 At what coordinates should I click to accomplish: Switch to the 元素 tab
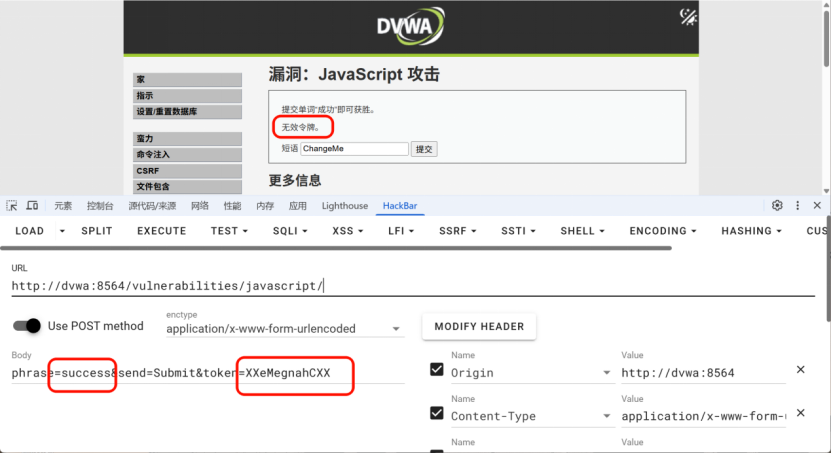(63, 206)
